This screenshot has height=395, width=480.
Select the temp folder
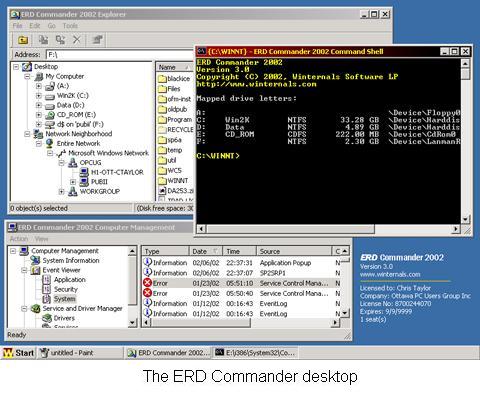170,150
